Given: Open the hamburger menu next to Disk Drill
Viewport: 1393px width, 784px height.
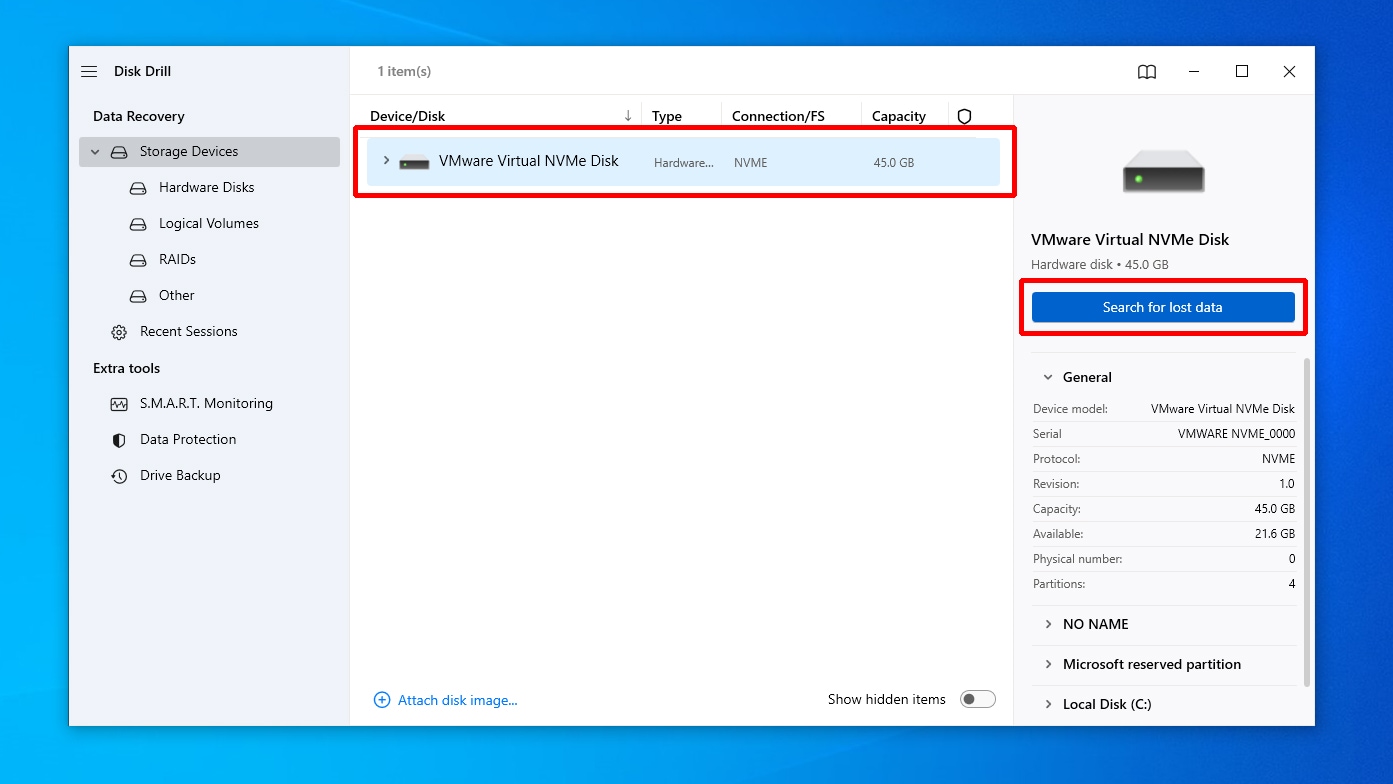Looking at the screenshot, I should pyautogui.click(x=89, y=71).
